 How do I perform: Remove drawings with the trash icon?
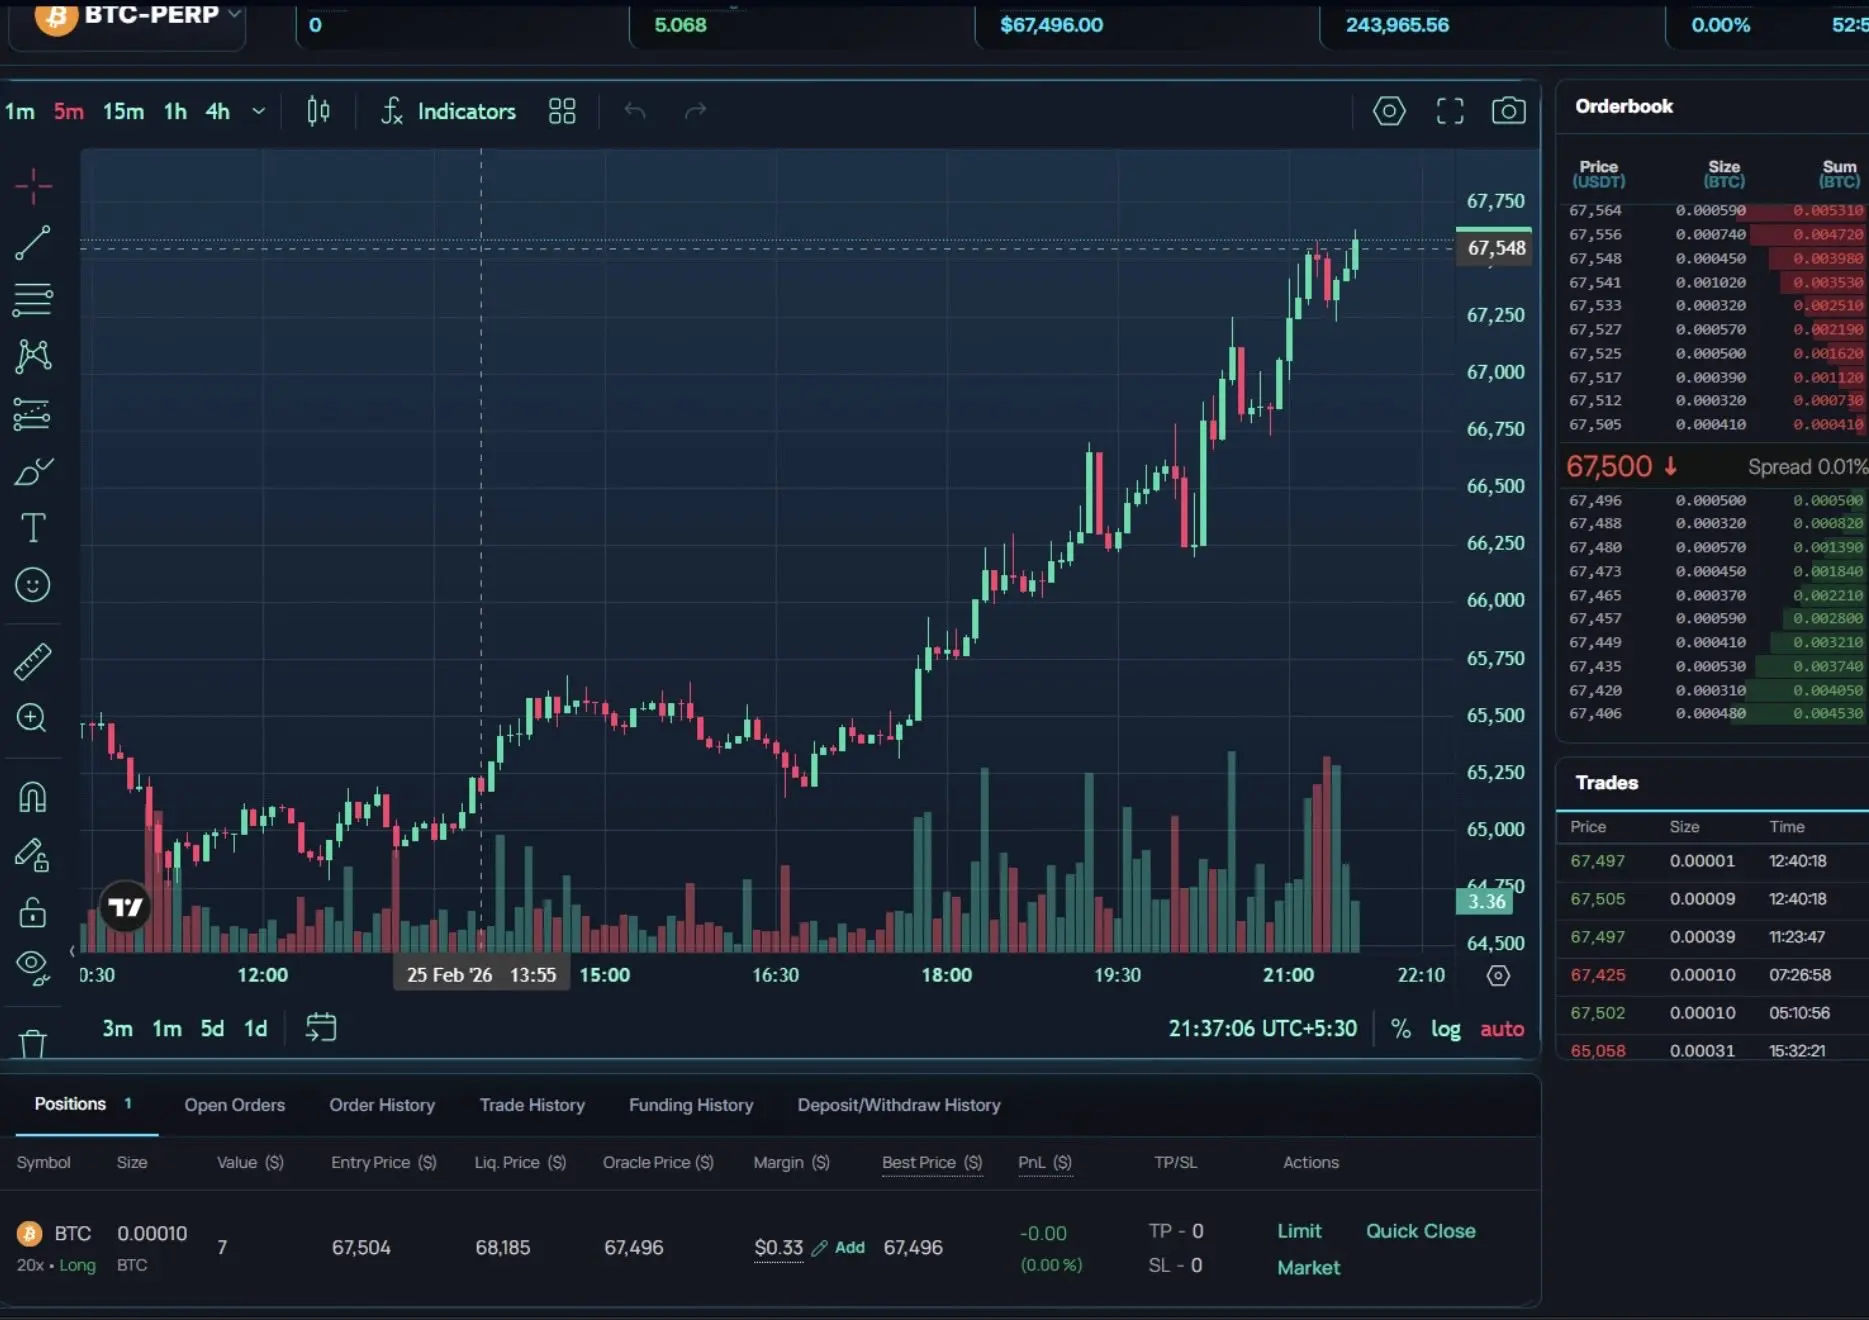[33, 1044]
